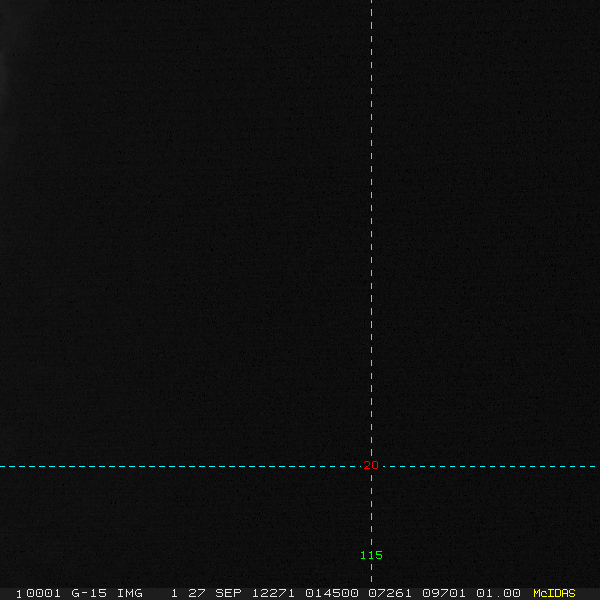The image size is (600, 600).
Task: Click the dark image area right of longitude line
Action: [486, 230]
